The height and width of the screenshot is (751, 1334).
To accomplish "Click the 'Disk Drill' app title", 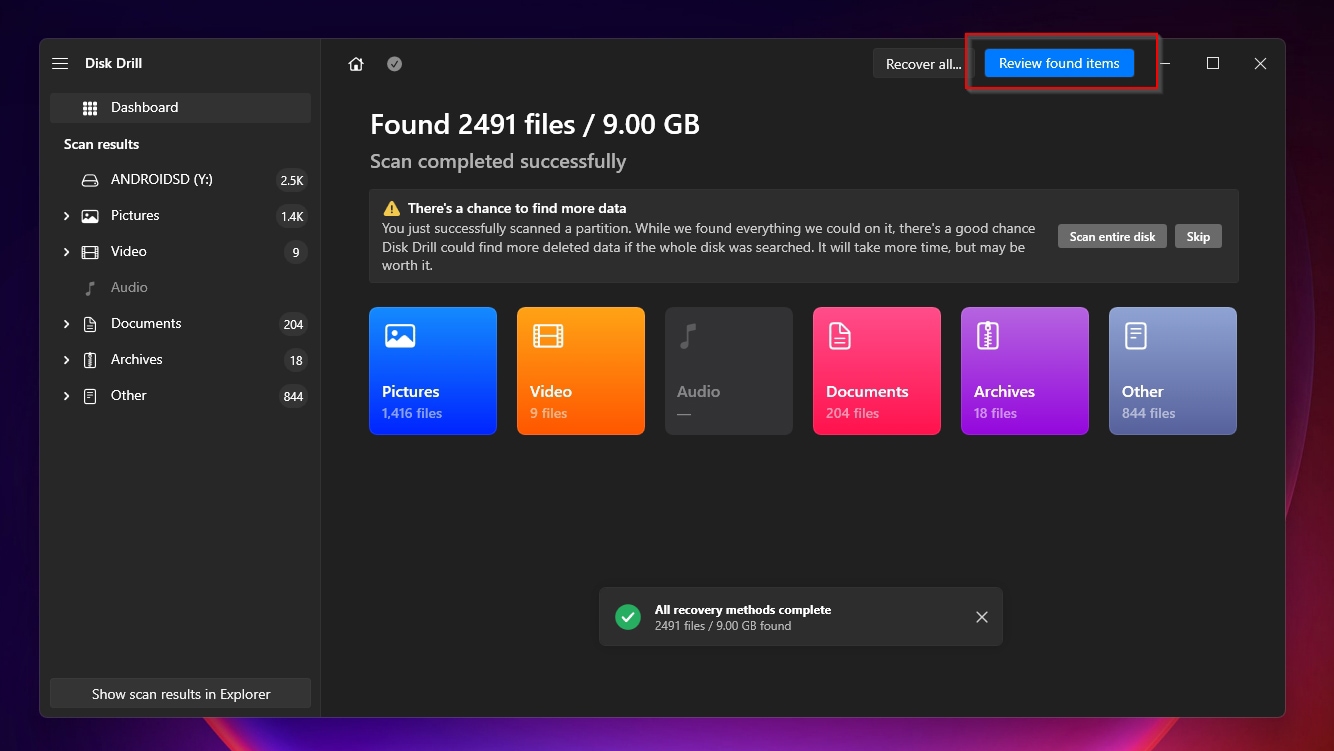I will click(113, 63).
